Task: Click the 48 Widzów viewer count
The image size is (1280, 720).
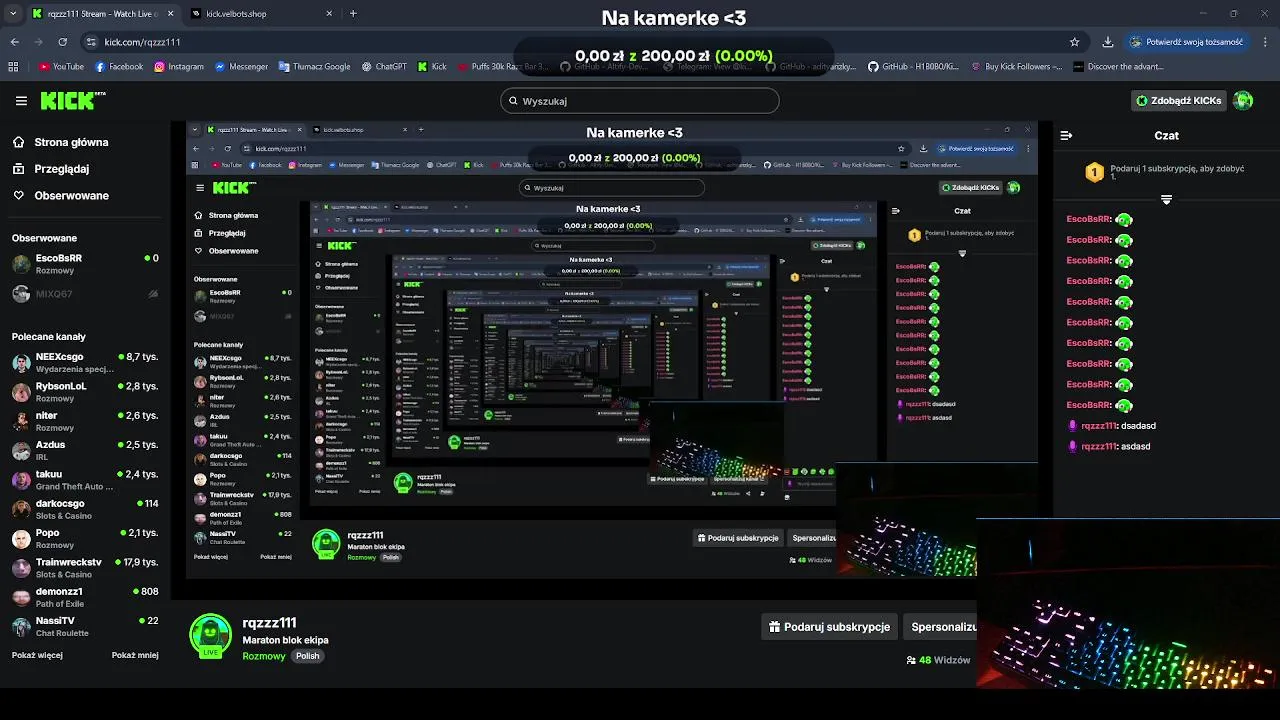Action: click(x=939, y=660)
